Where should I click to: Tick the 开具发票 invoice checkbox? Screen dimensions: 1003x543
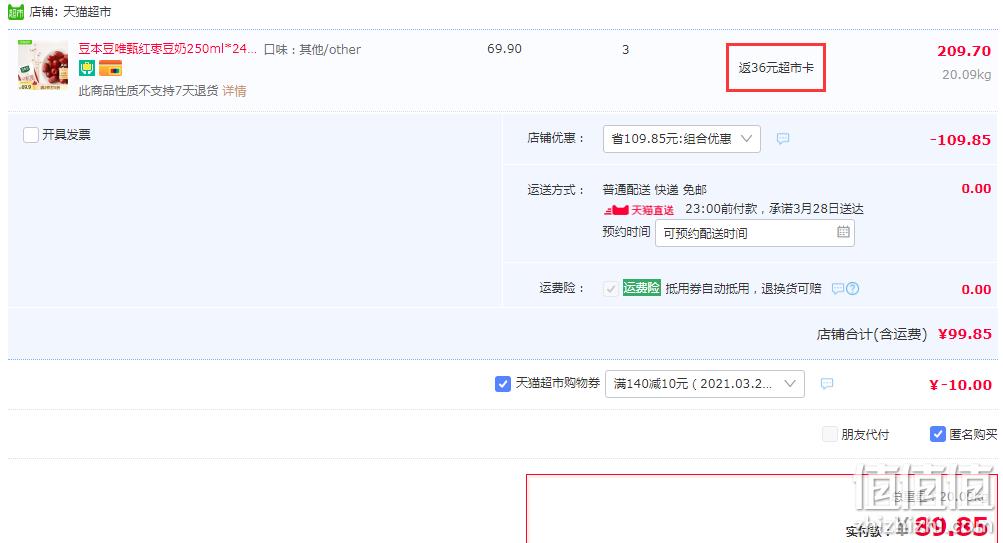tap(31, 135)
